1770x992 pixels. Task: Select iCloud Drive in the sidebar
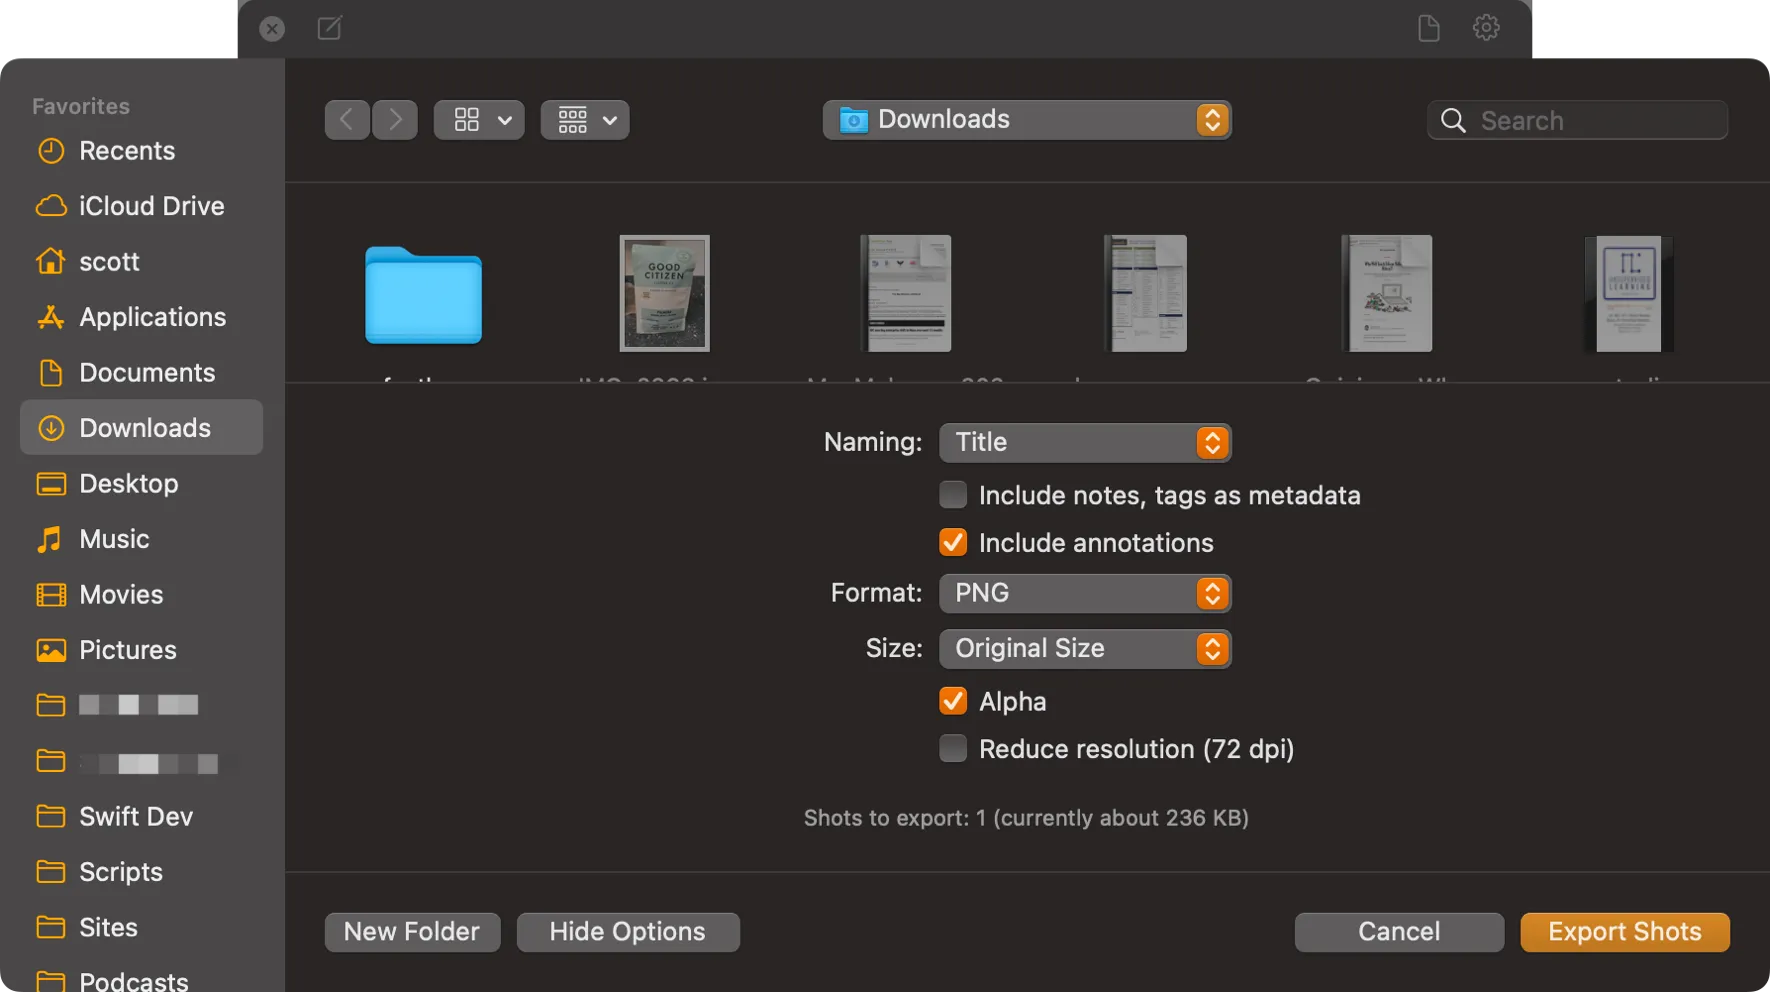click(x=151, y=206)
